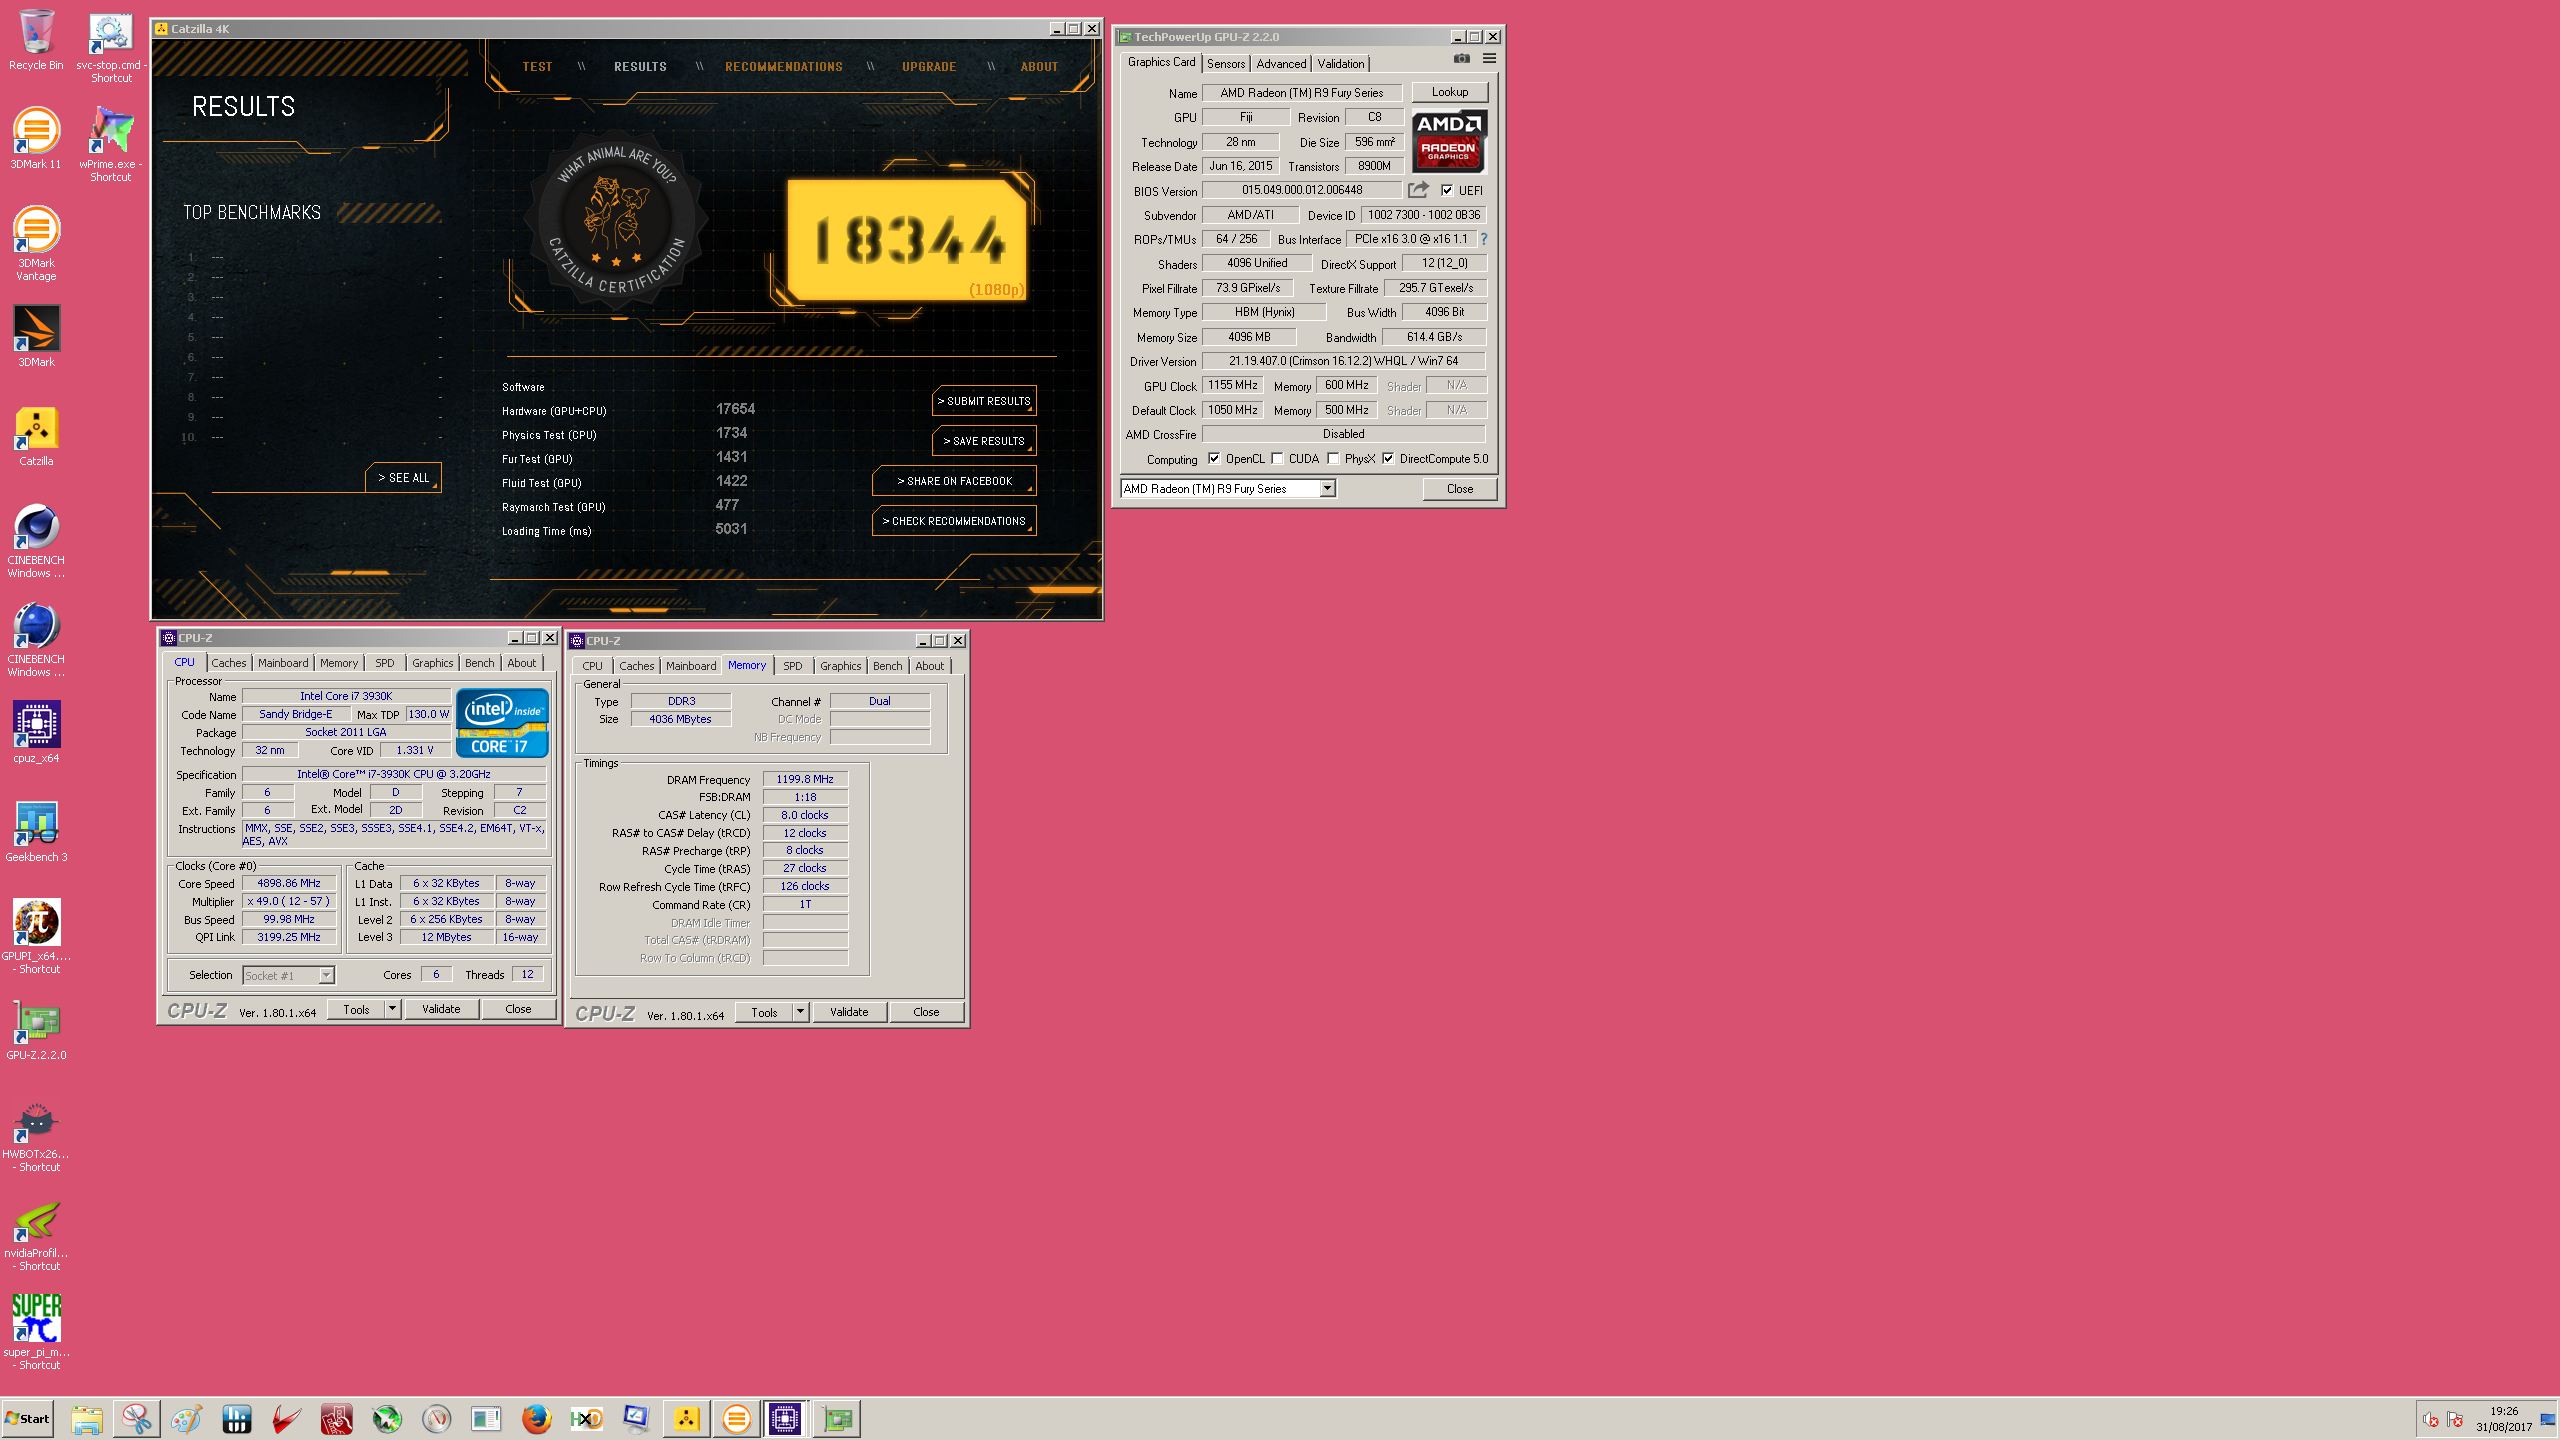Image resolution: width=2560 pixels, height=1440 pixels.
Task: Click the BIOS Version field in GPU-Z
Action: (x=1302, y=190)
